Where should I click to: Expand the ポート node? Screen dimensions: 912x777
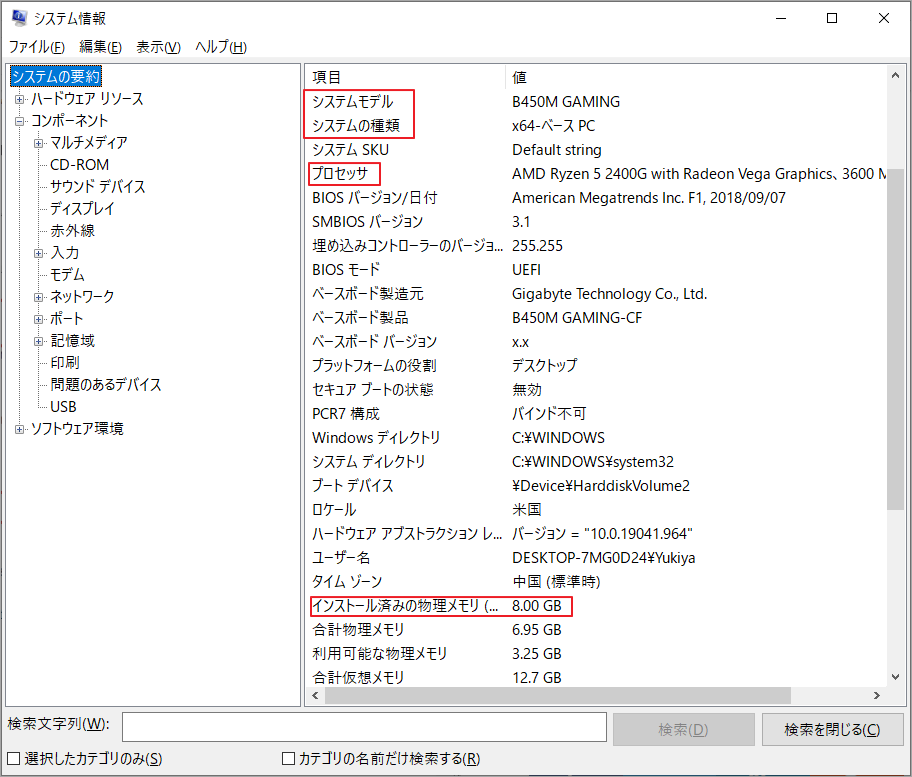coord(38,319)
